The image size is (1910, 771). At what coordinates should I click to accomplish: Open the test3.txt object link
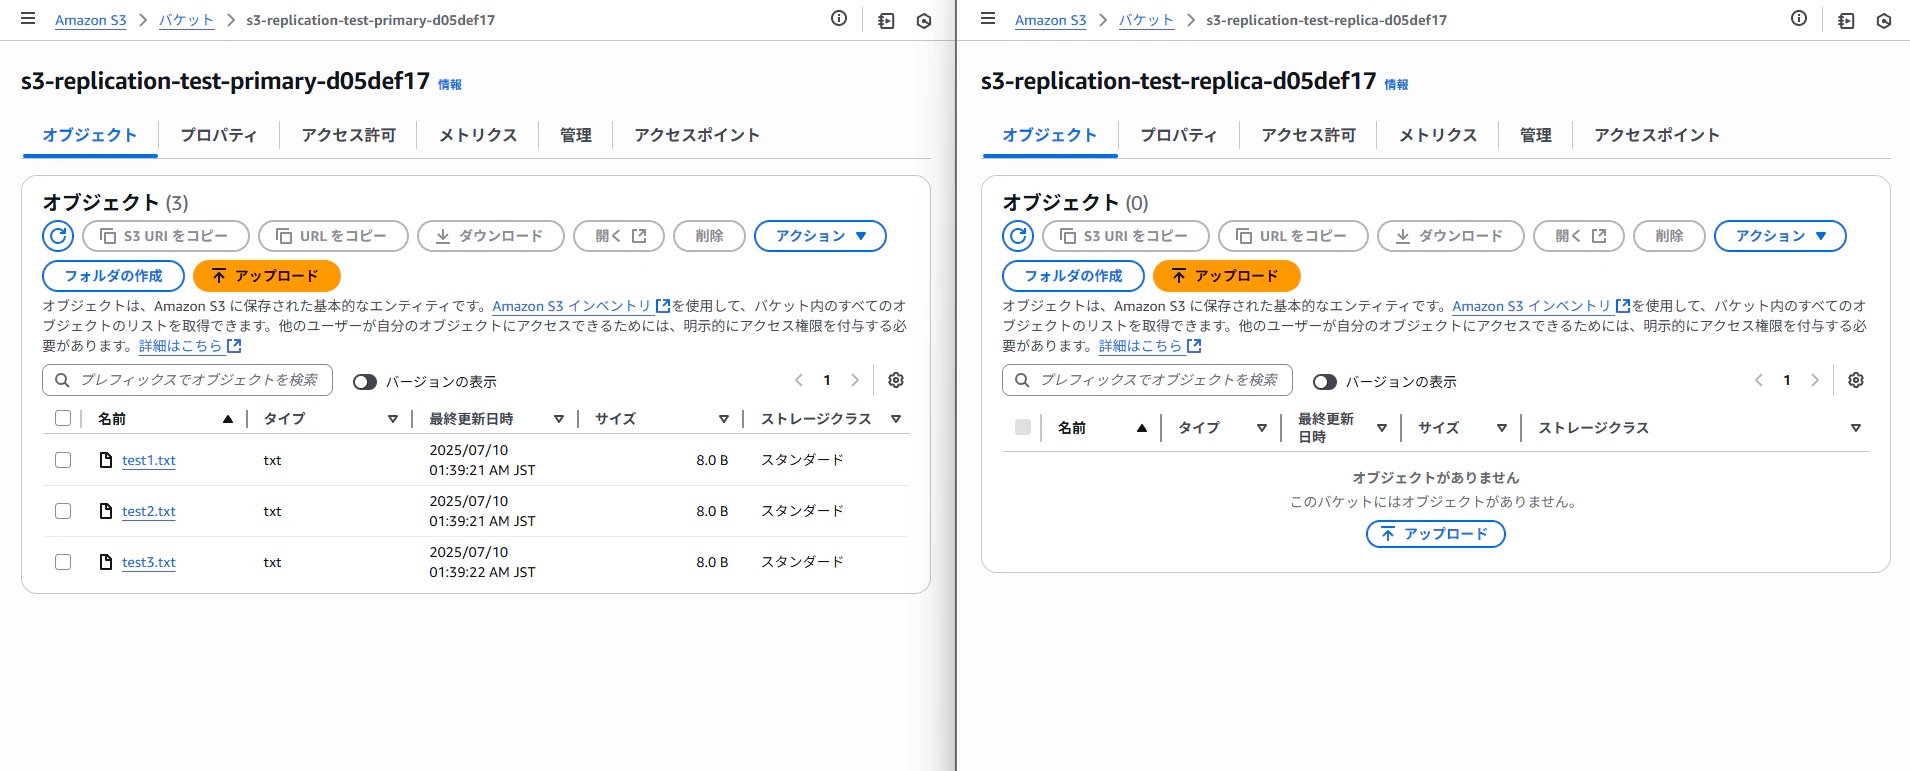(x=148, y=562)
